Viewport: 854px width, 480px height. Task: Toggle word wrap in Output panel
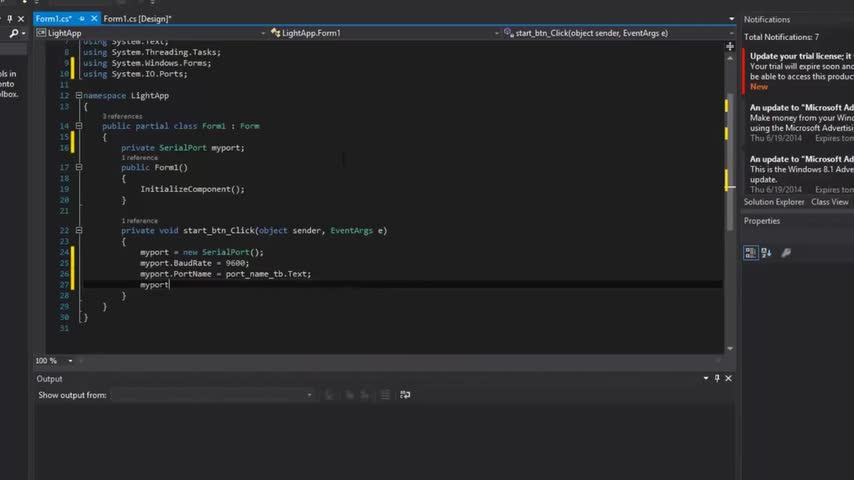(x=405, y=395)
